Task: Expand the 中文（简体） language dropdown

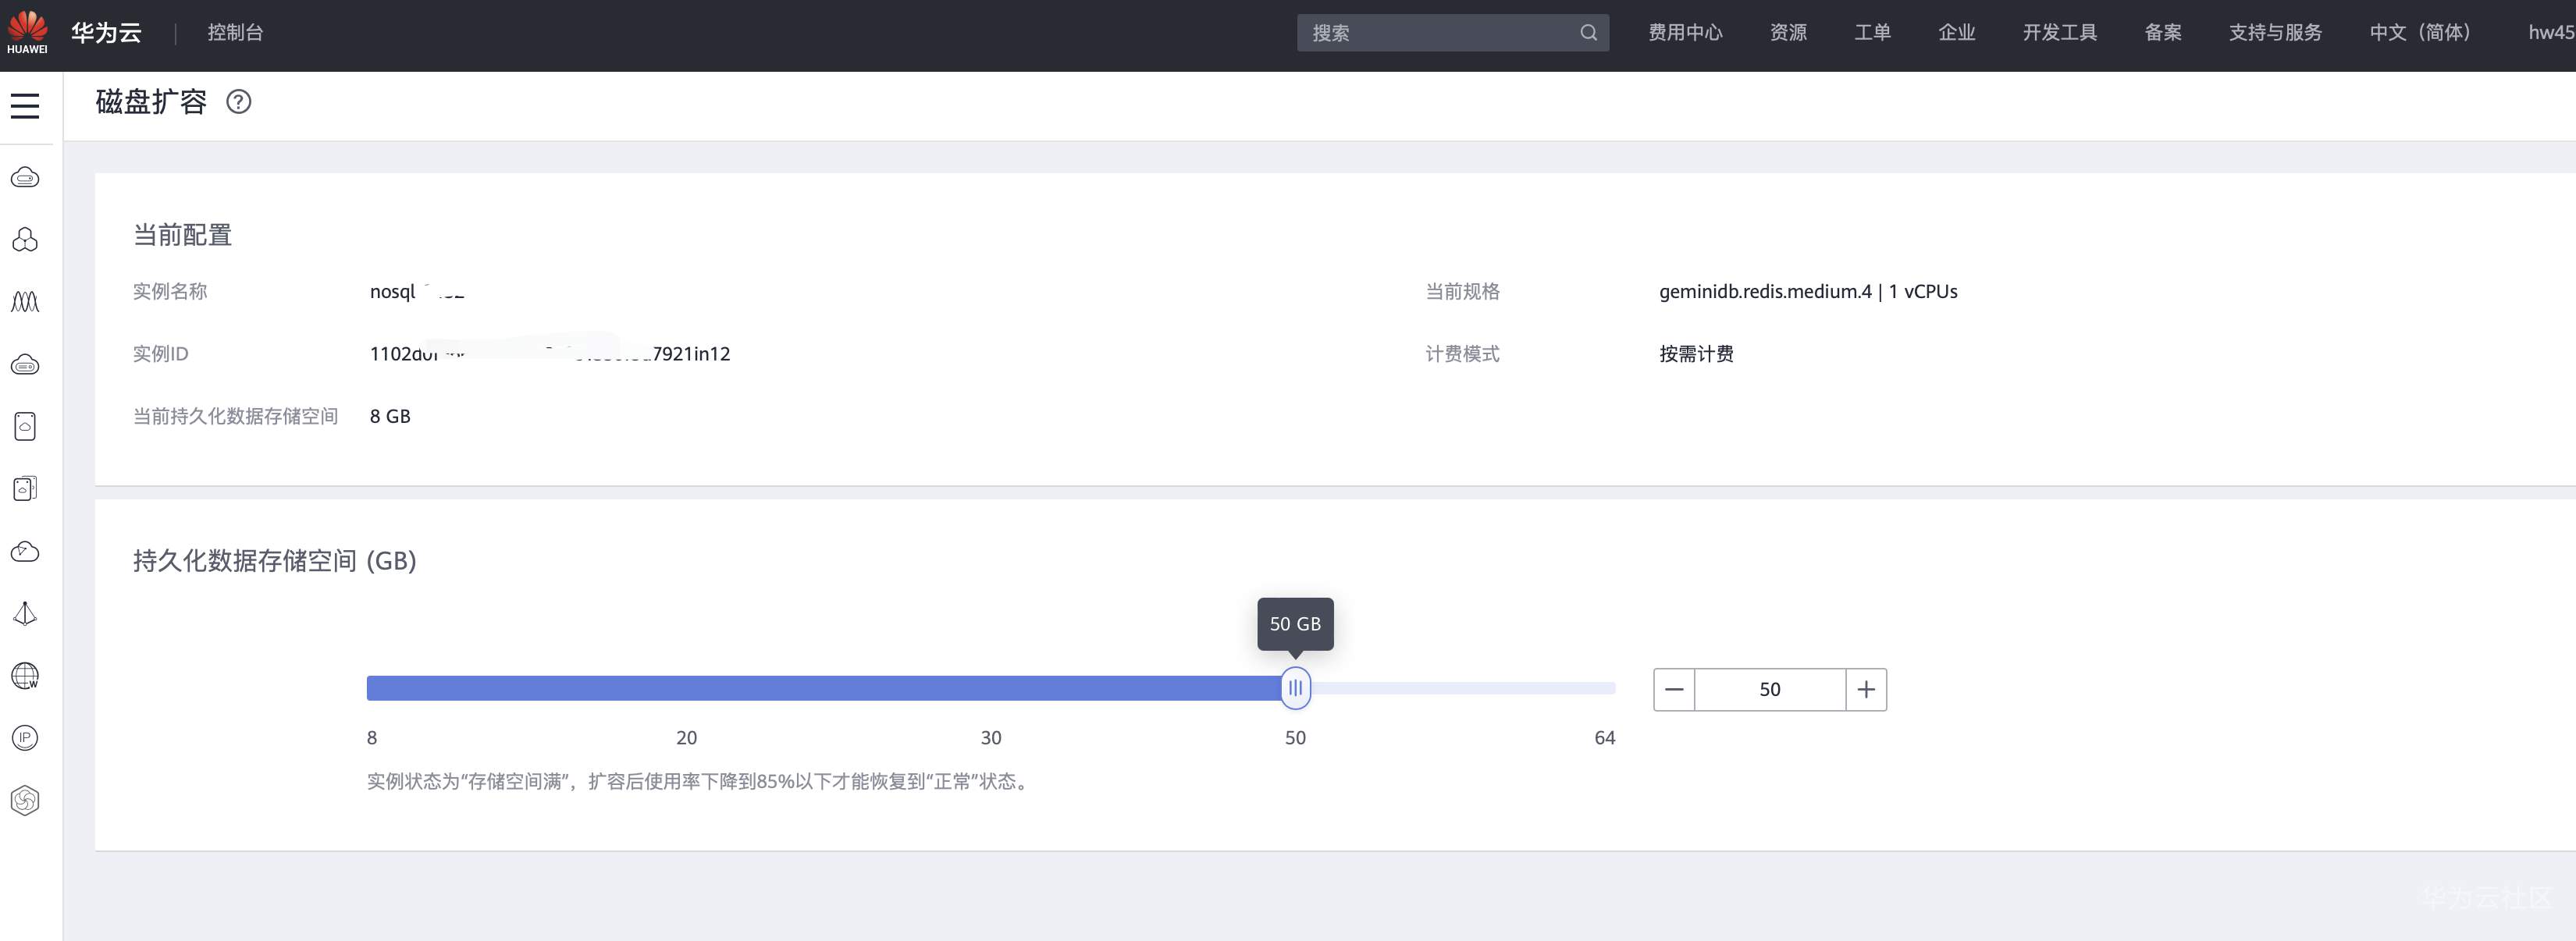Action: tap(2420, 33)
